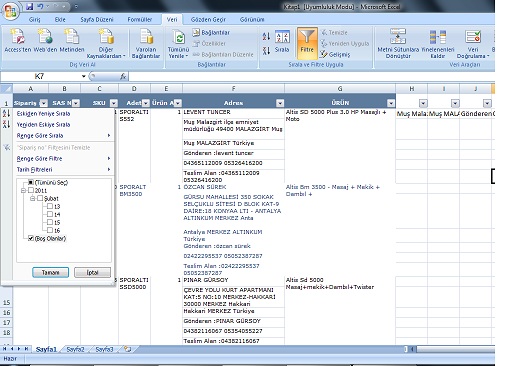Open the Sipariş column filter dropdown
This screenshot has width=511, height=366.
coord(43,103)
